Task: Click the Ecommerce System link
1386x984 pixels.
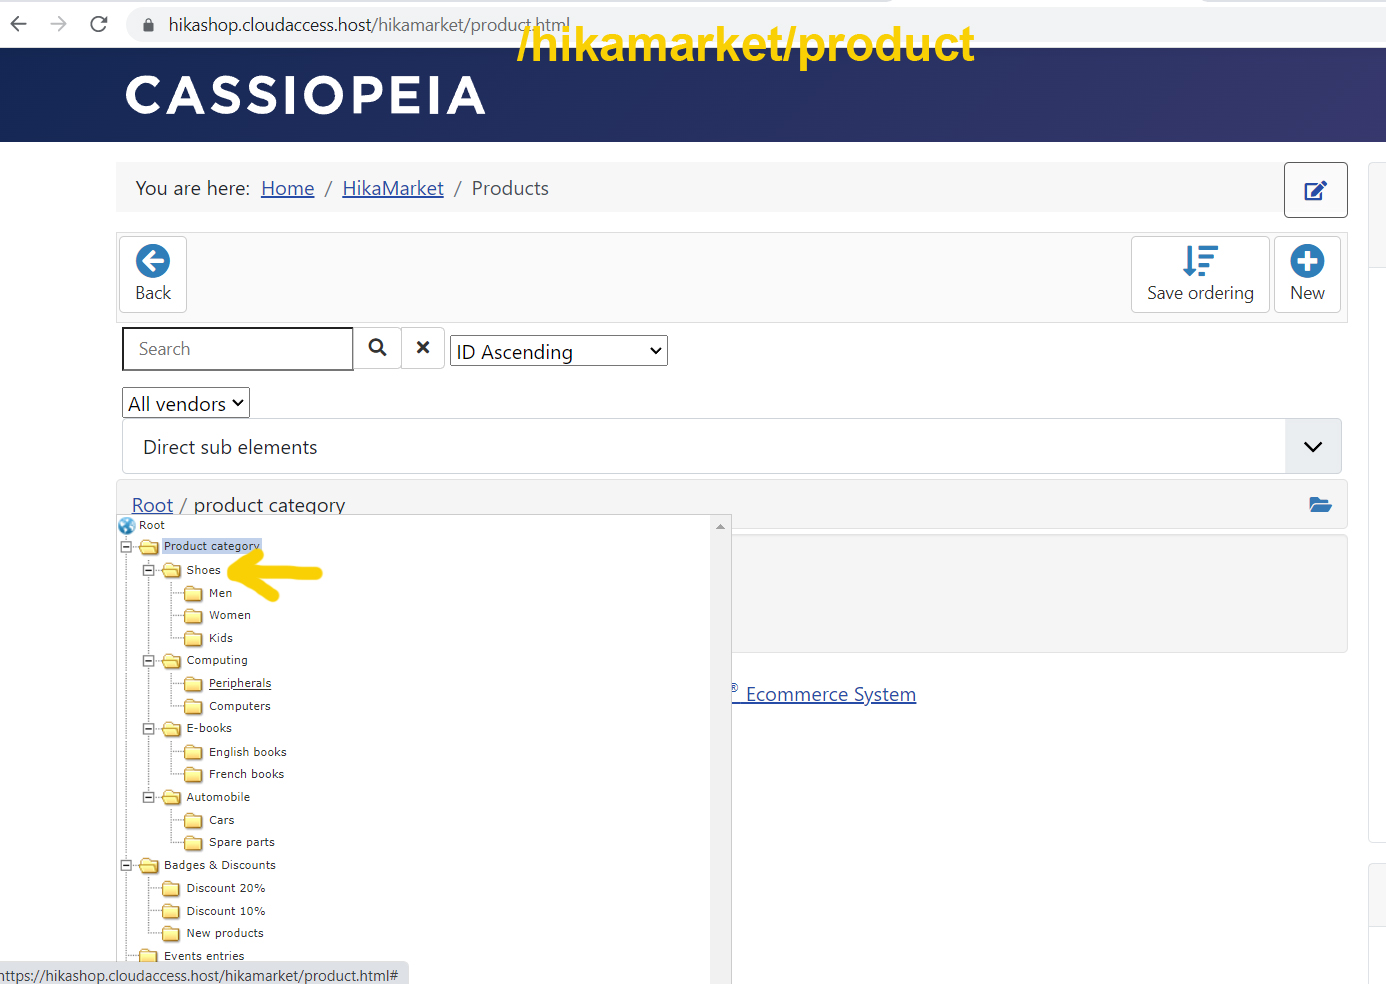Action: coord(830,694)
